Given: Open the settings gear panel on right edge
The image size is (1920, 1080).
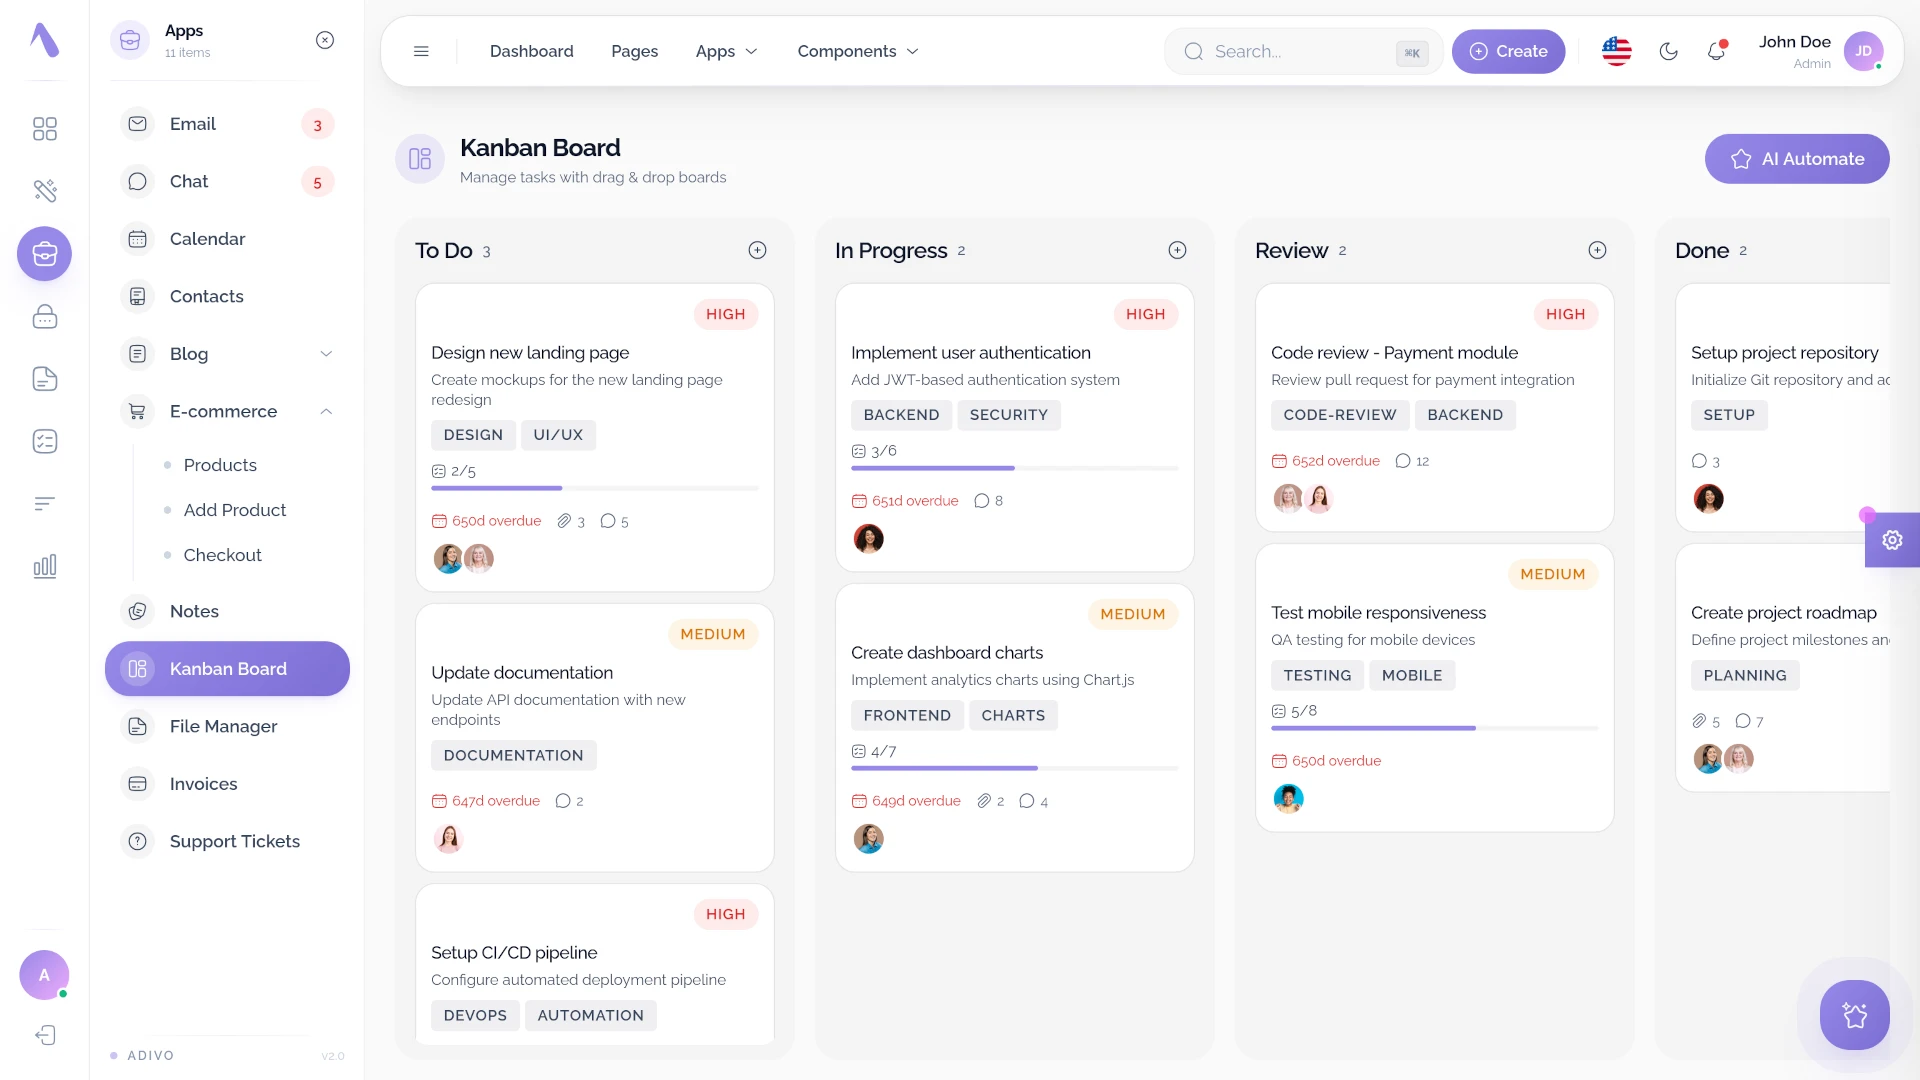Looking at the screenshot, I should [1892, 540].
